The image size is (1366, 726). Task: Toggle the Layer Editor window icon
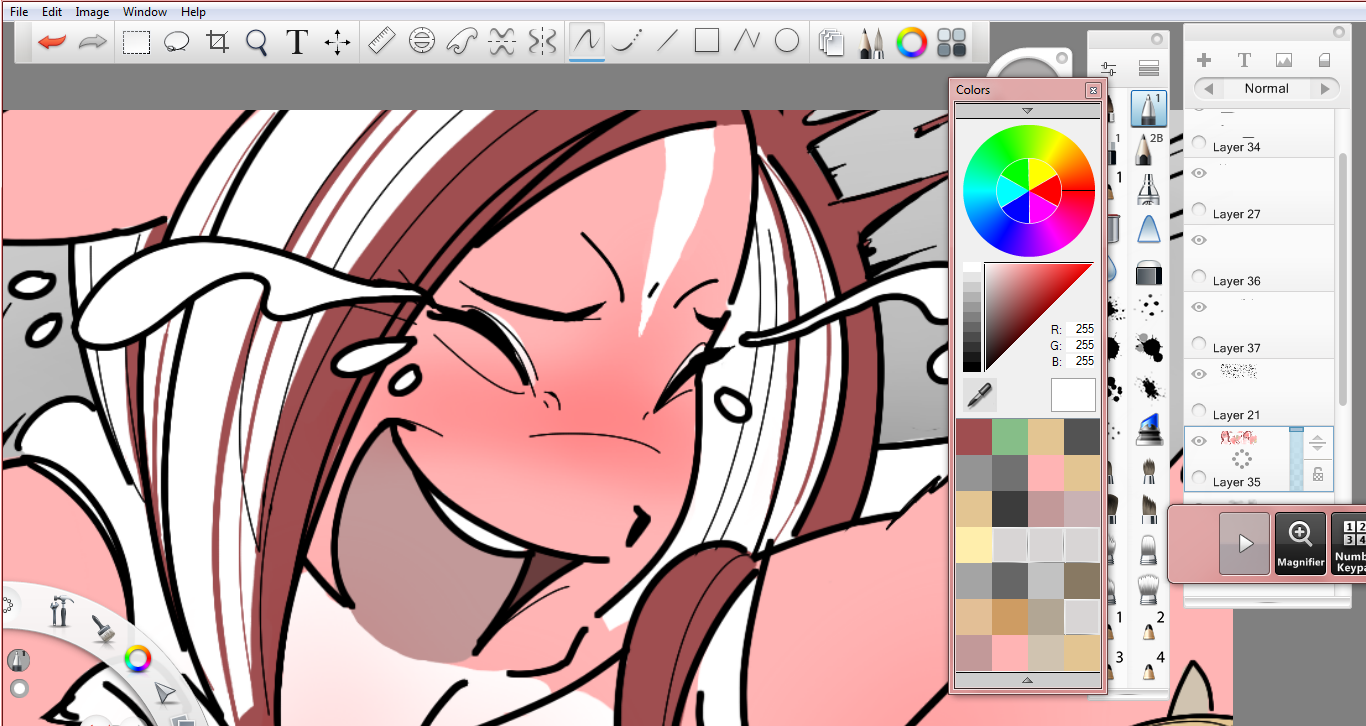point(831,42)
